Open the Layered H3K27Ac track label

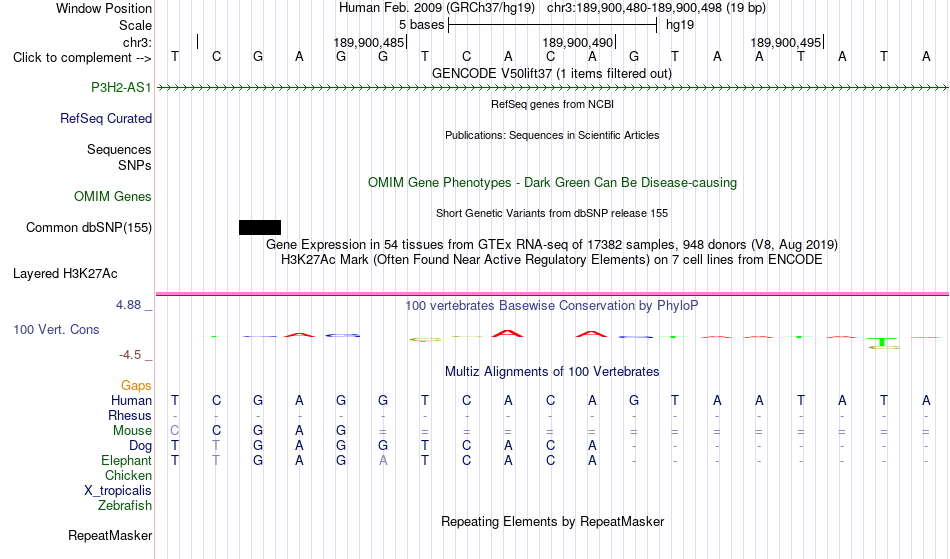pos(65,274)
